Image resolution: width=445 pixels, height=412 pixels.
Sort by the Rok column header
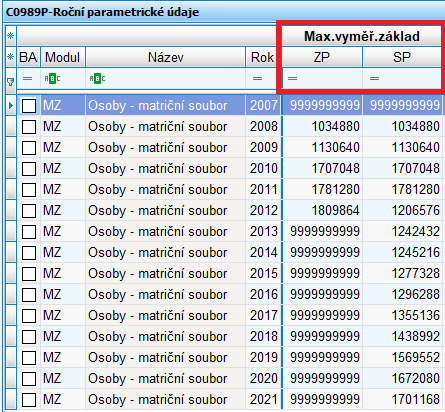tap(262, 57)
